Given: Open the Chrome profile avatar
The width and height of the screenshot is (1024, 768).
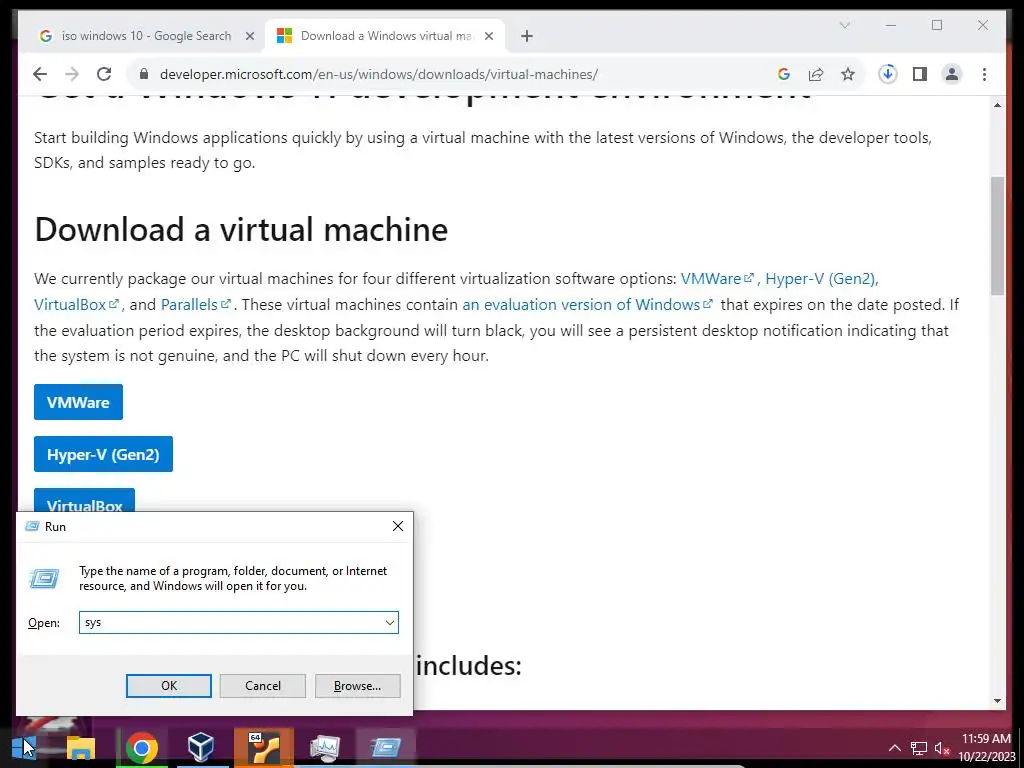Looking at the screenshot, I should [x=952, y=74].
